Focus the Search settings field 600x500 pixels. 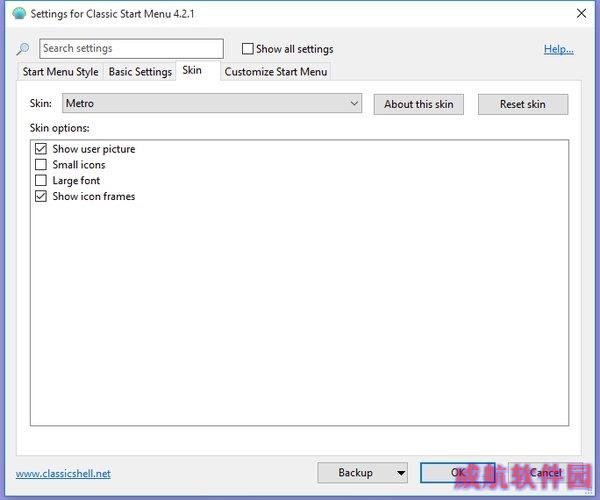pos(131,49)
